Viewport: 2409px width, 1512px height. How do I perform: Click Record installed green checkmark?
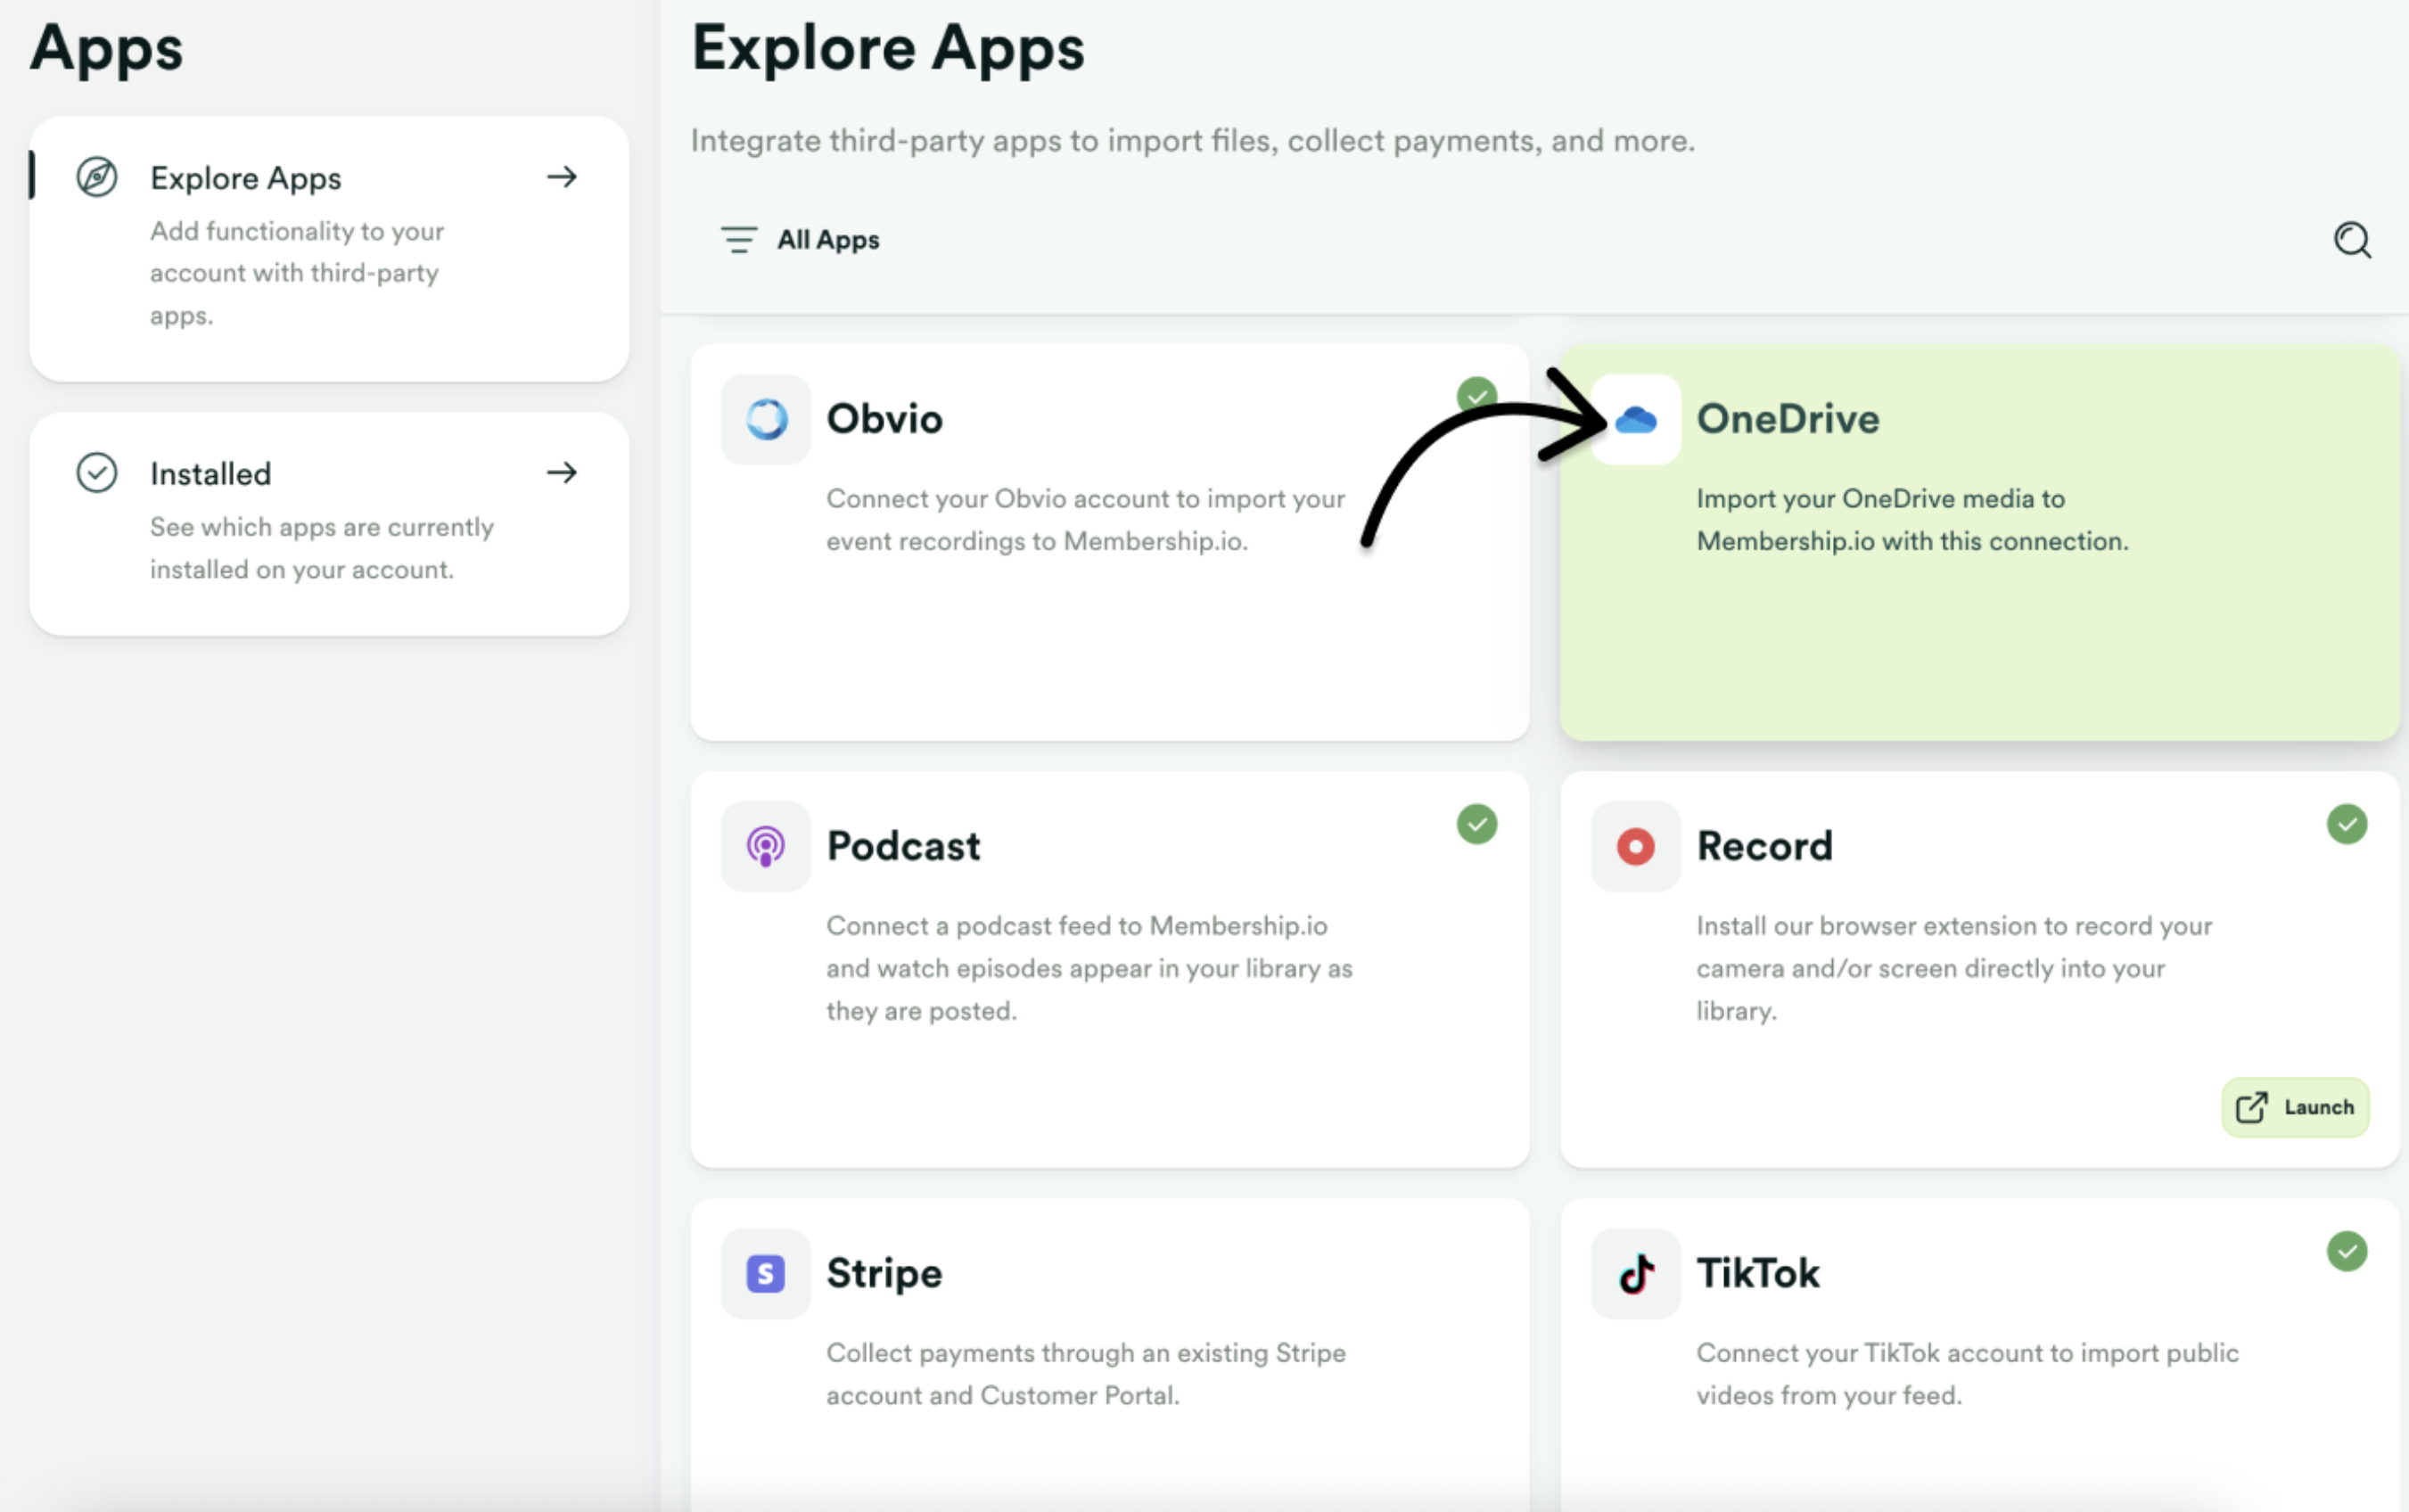pos(2347,824)
